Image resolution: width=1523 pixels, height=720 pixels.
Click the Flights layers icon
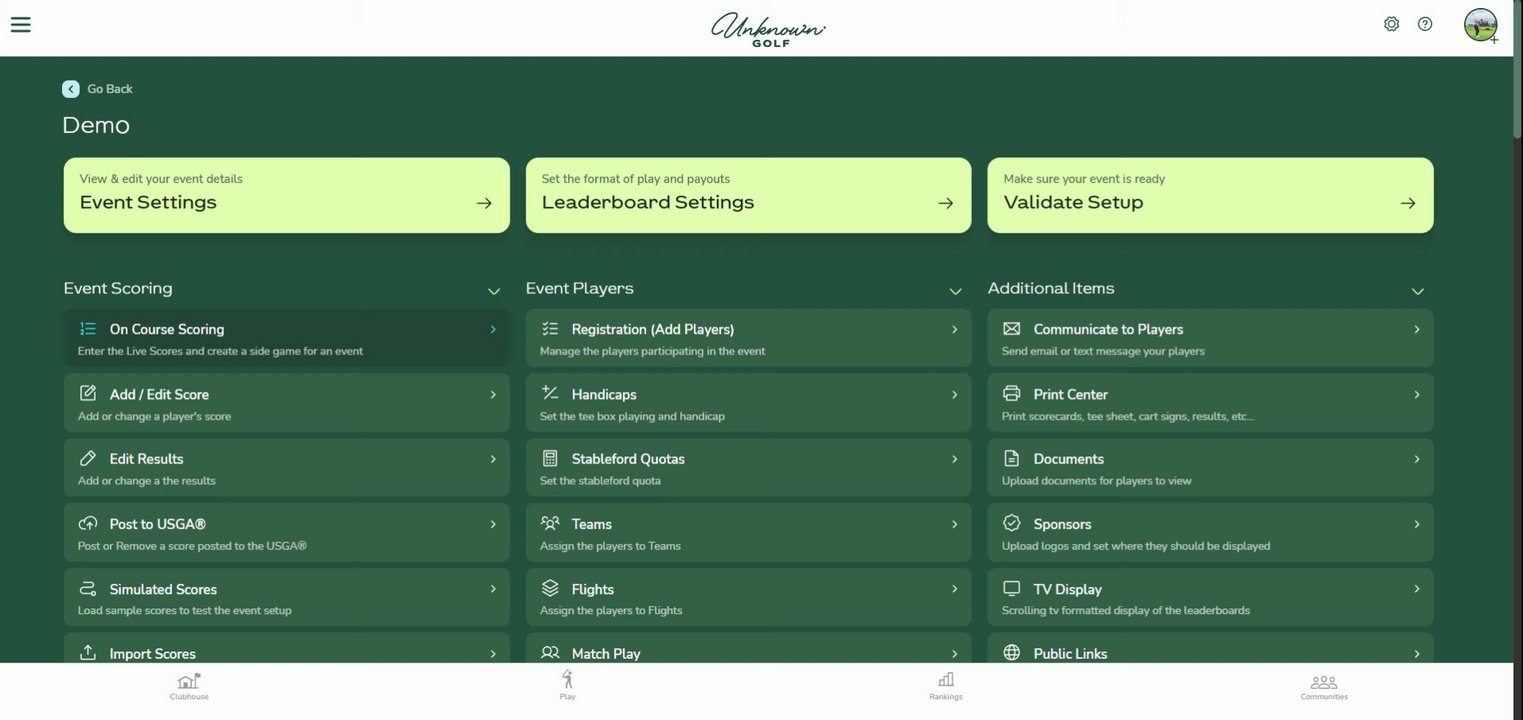(x=550, y=588)
